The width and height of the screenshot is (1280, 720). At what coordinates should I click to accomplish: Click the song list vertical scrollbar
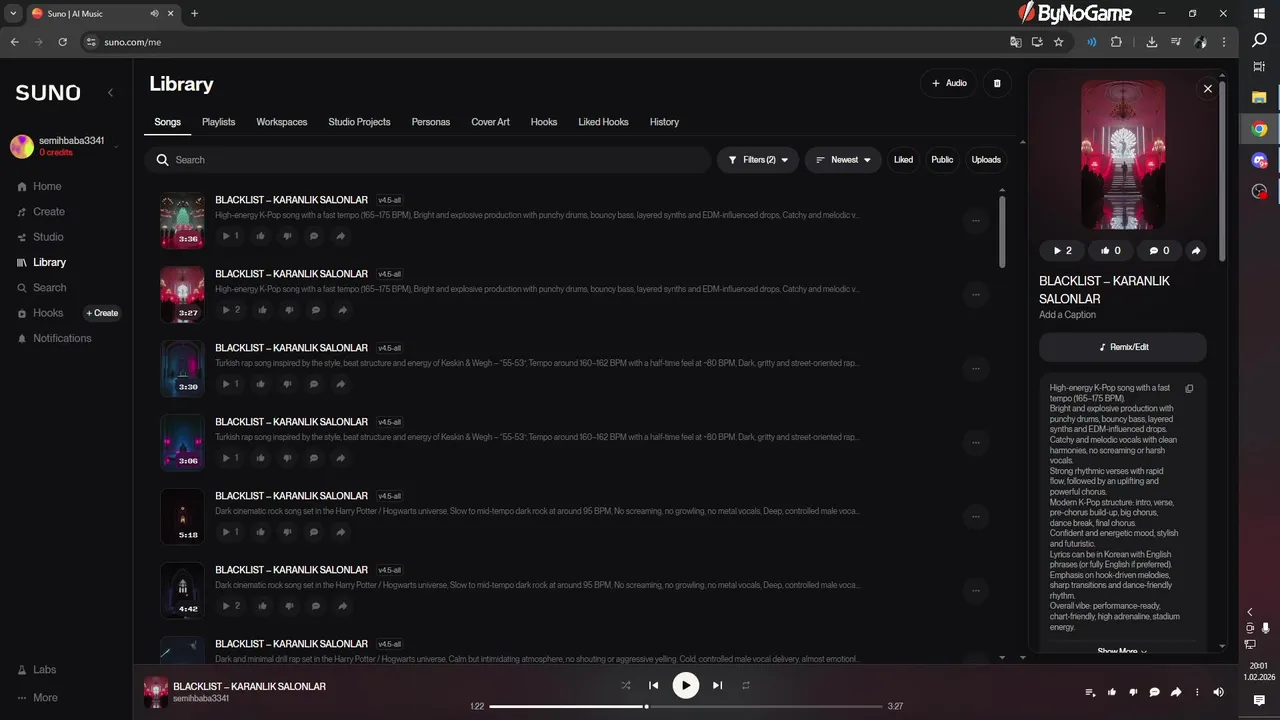1002,232
